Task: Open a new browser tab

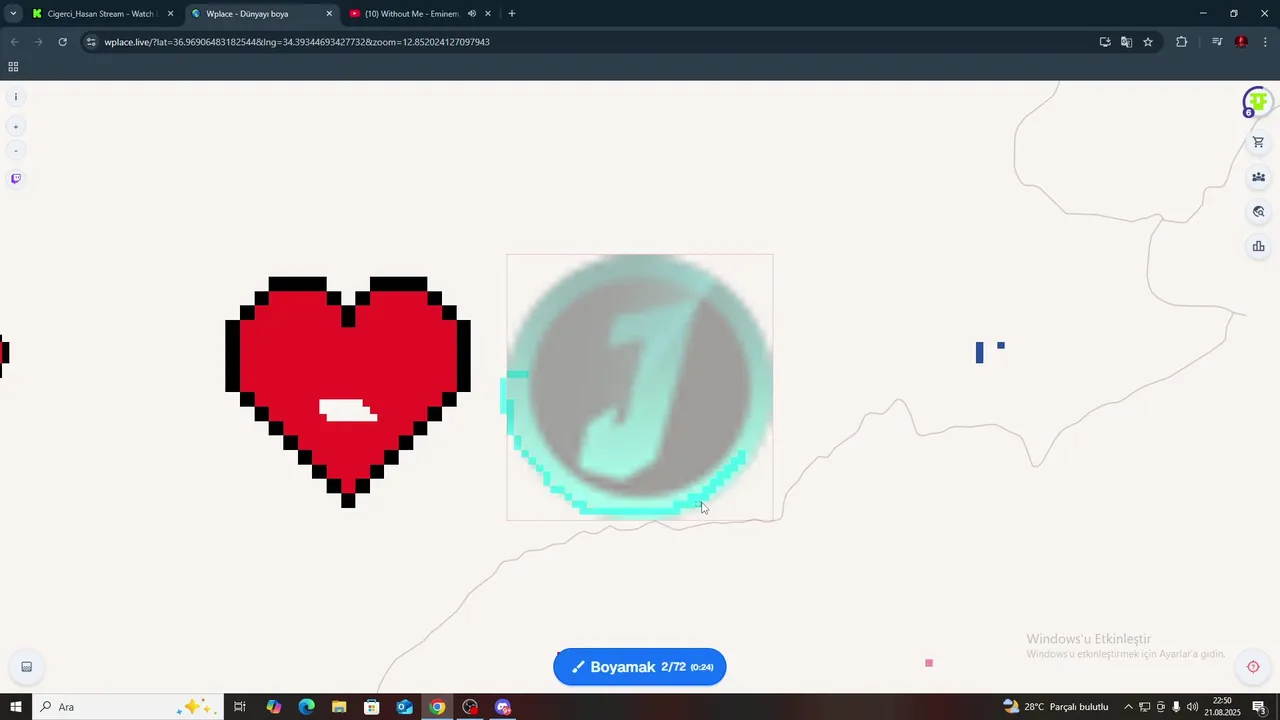Action: pyautogui.click(x=512, y=14)
